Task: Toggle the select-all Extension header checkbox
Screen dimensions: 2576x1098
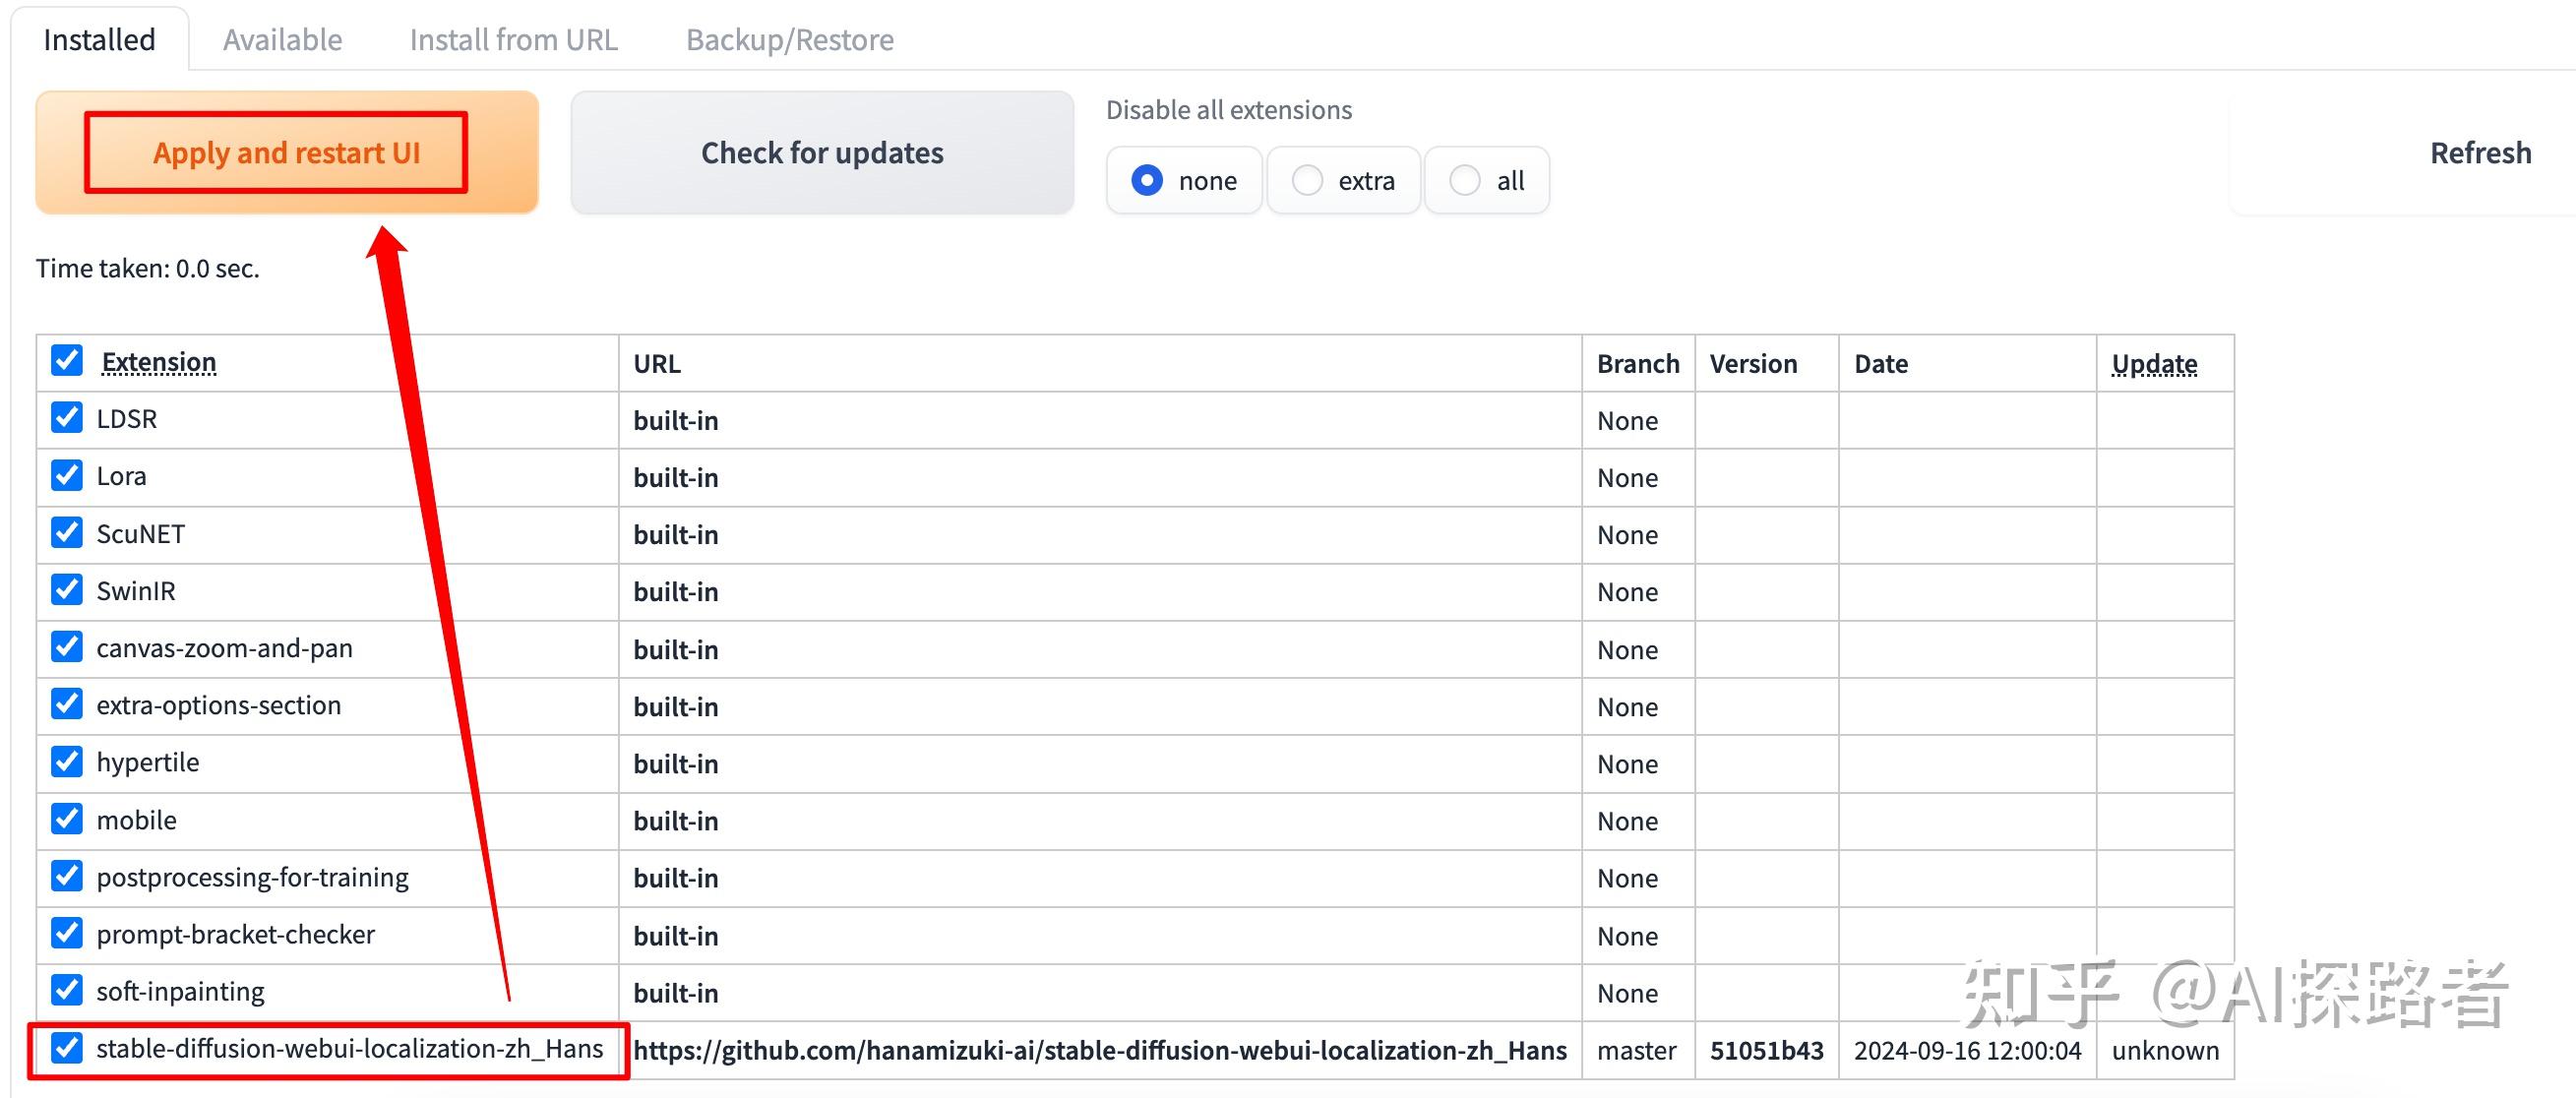Action: point(67,360)
